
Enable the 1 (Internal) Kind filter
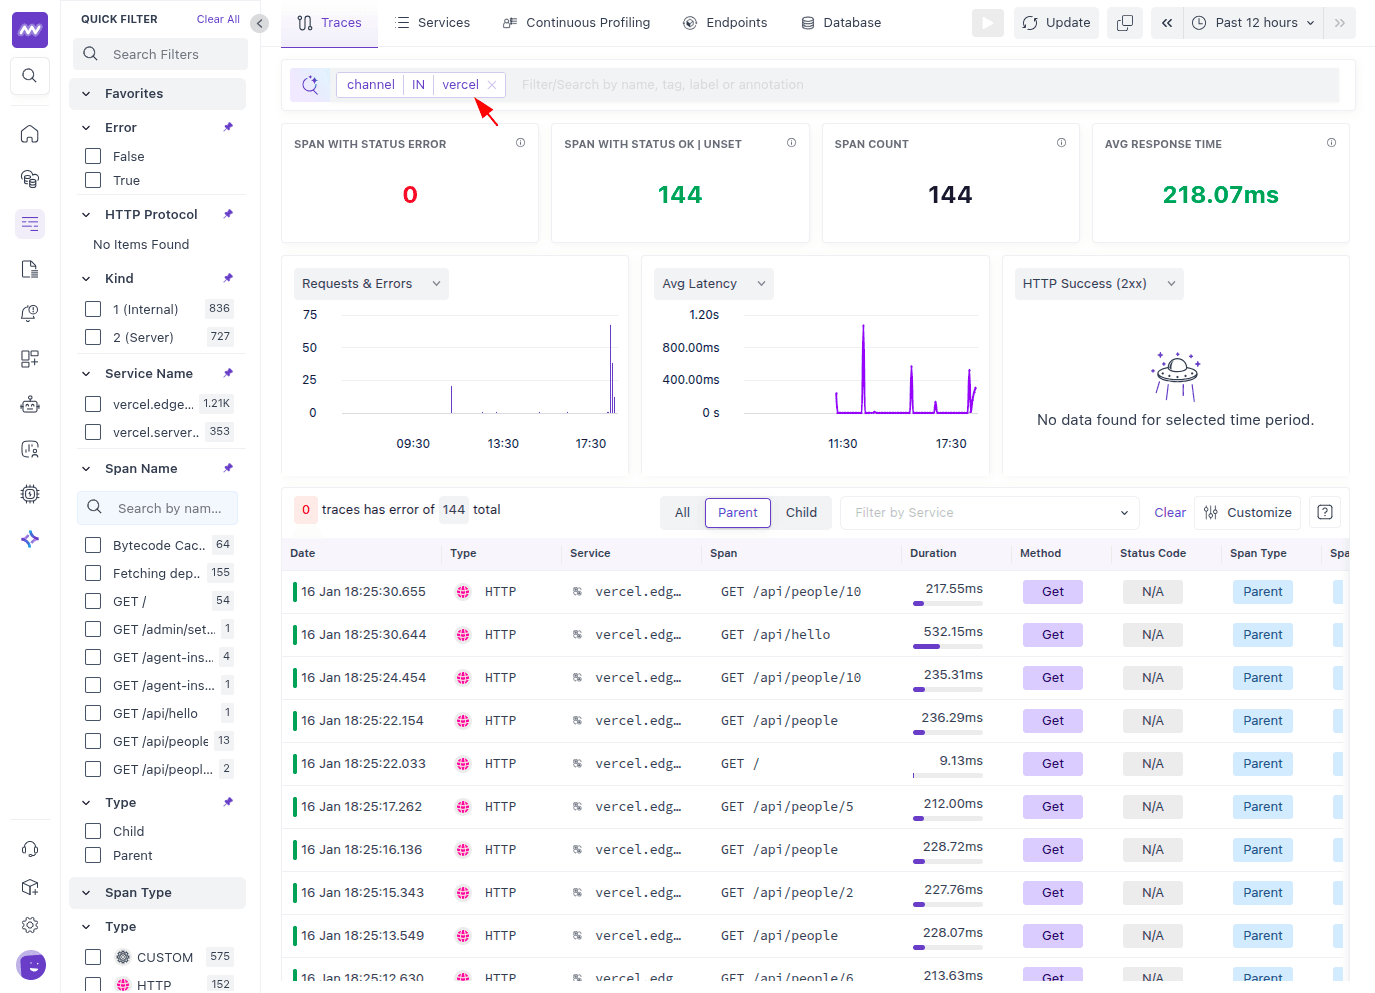pos(93,309)
